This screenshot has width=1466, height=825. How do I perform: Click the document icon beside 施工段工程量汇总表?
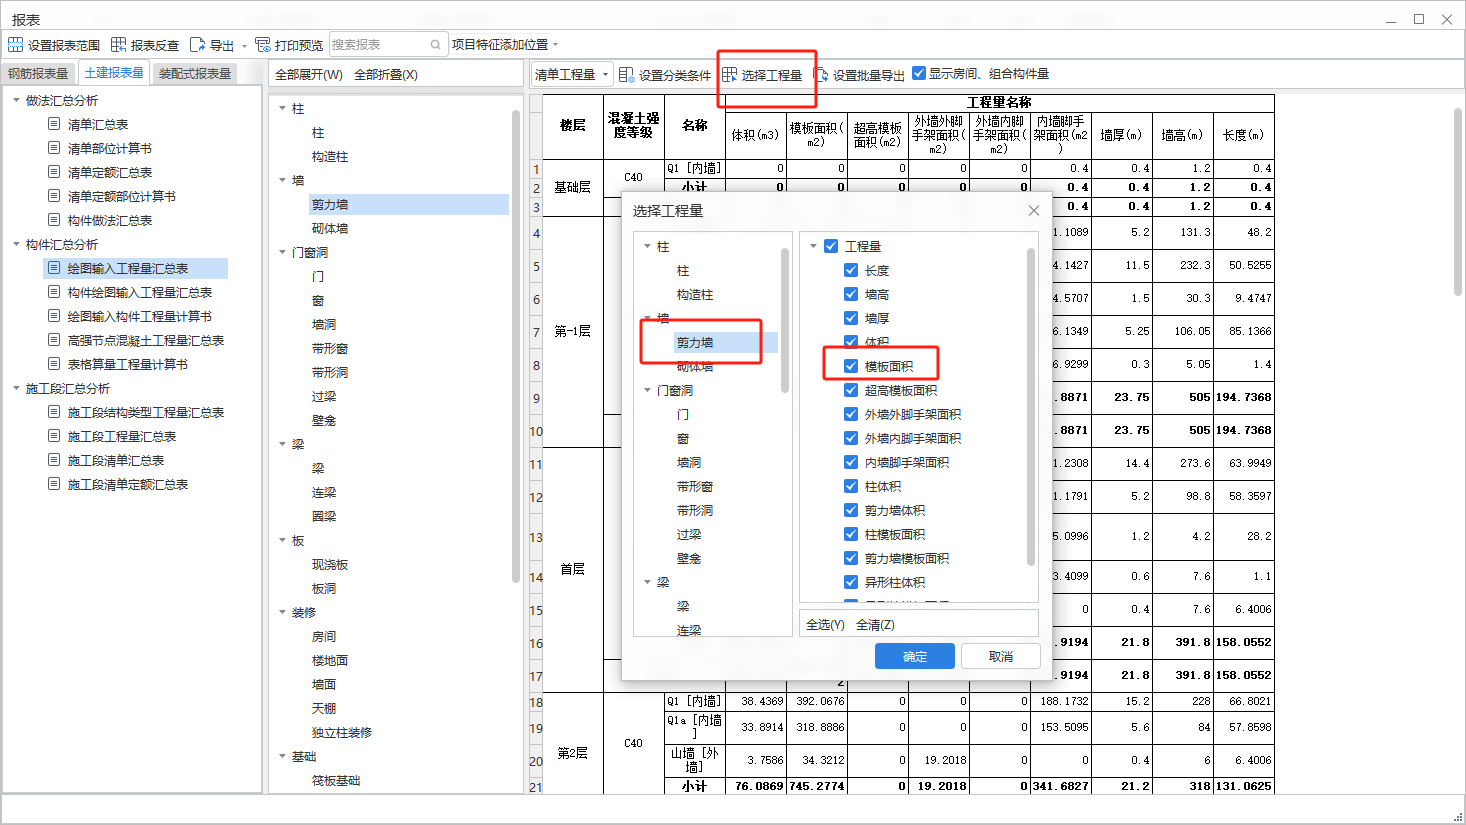click(x=54, y=436)
